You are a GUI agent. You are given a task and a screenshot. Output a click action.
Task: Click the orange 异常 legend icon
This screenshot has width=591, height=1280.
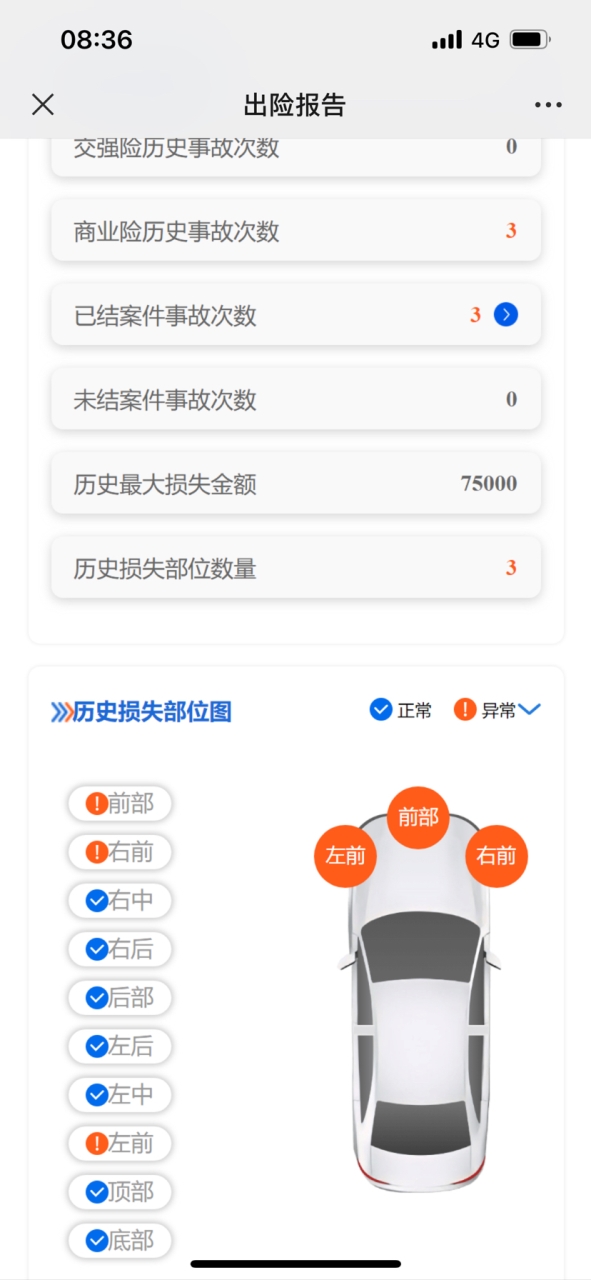click(x=465, y=710)
